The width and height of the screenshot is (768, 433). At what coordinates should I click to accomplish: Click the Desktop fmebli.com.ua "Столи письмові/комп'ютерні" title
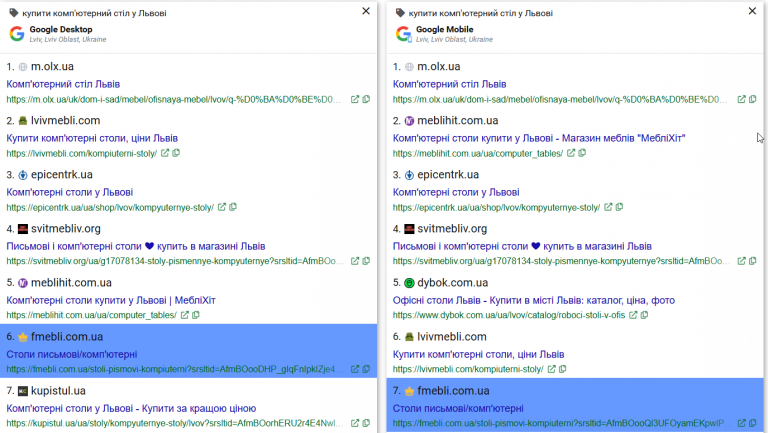[x=72, y=354]
